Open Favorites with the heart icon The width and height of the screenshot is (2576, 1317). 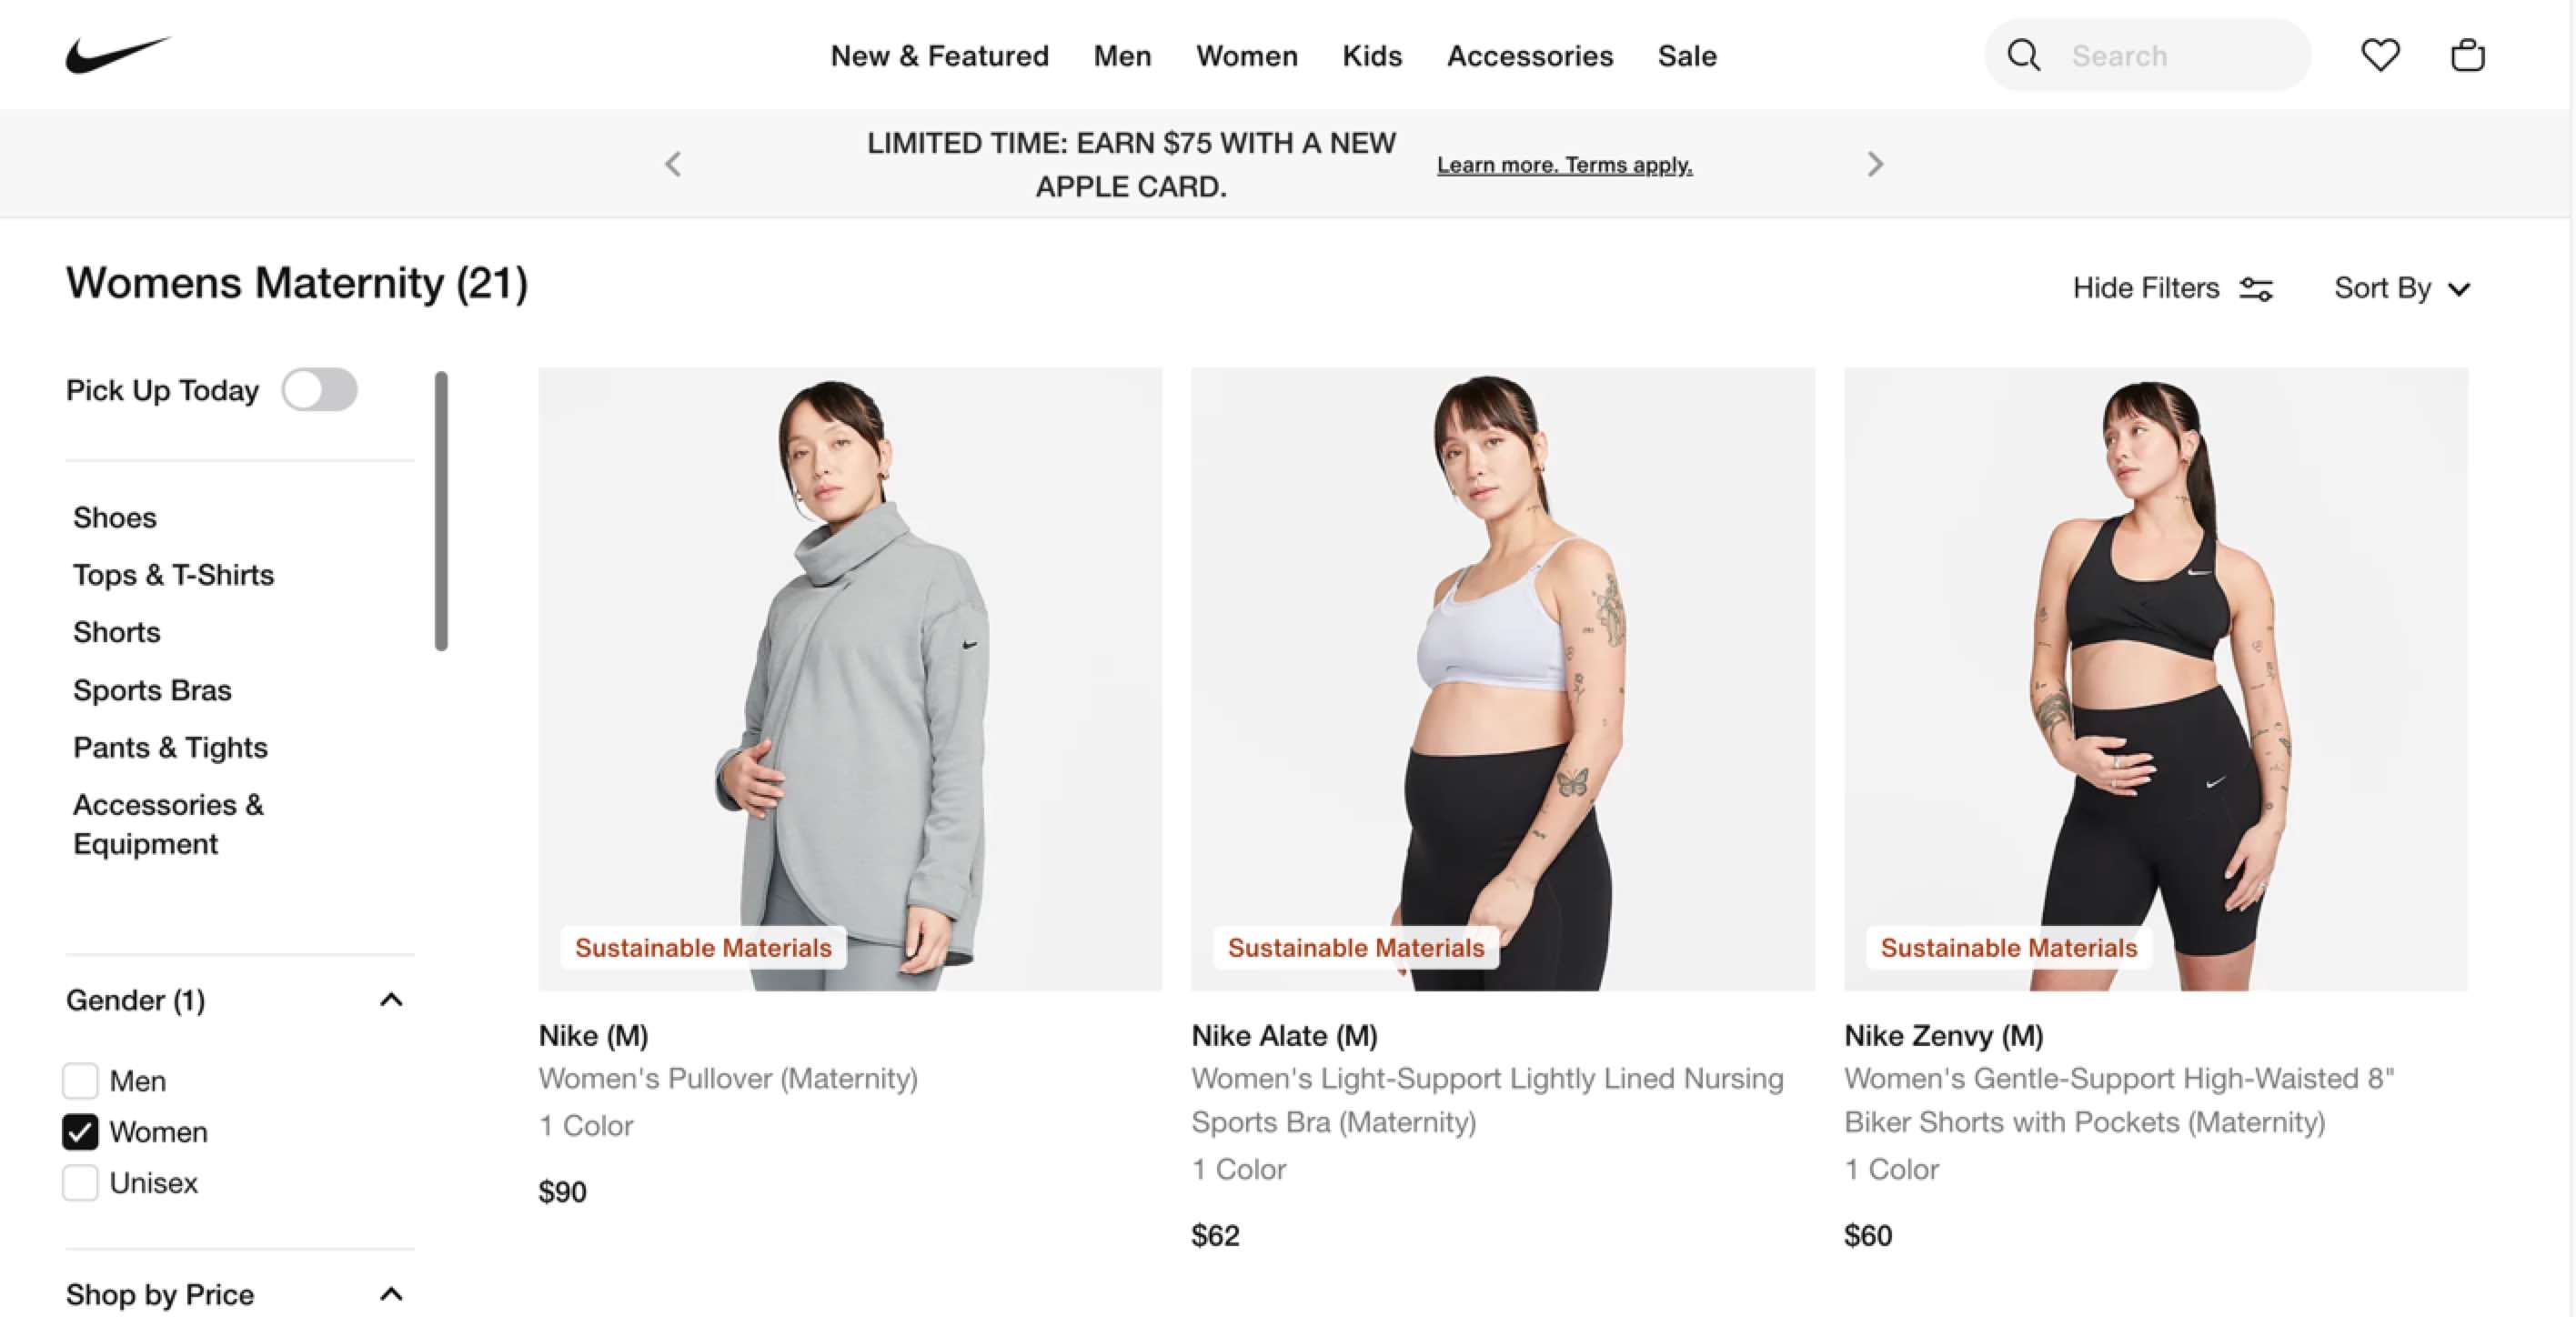[x=2381, y=55]
